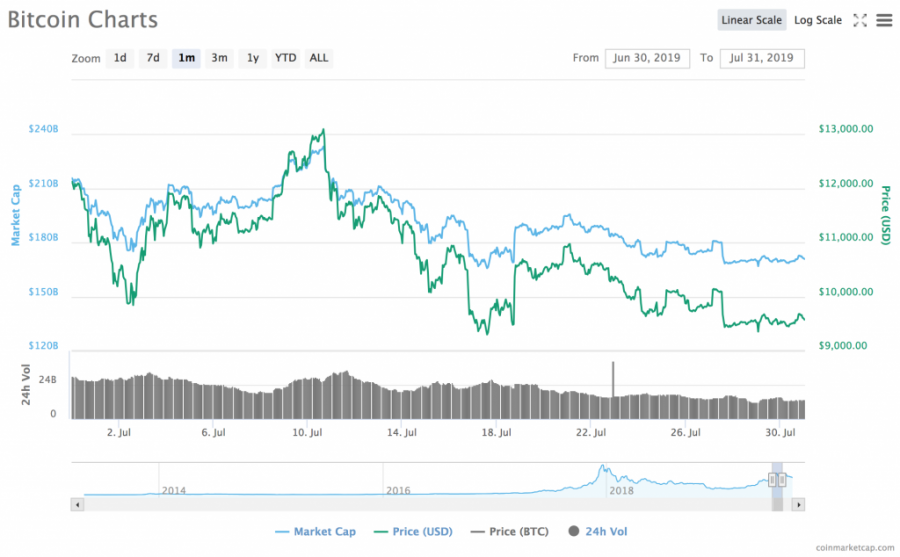This screenshot has width=900, height=557.
Task: Click the 30. Jul x-axis label
Action: pos(779,432)
